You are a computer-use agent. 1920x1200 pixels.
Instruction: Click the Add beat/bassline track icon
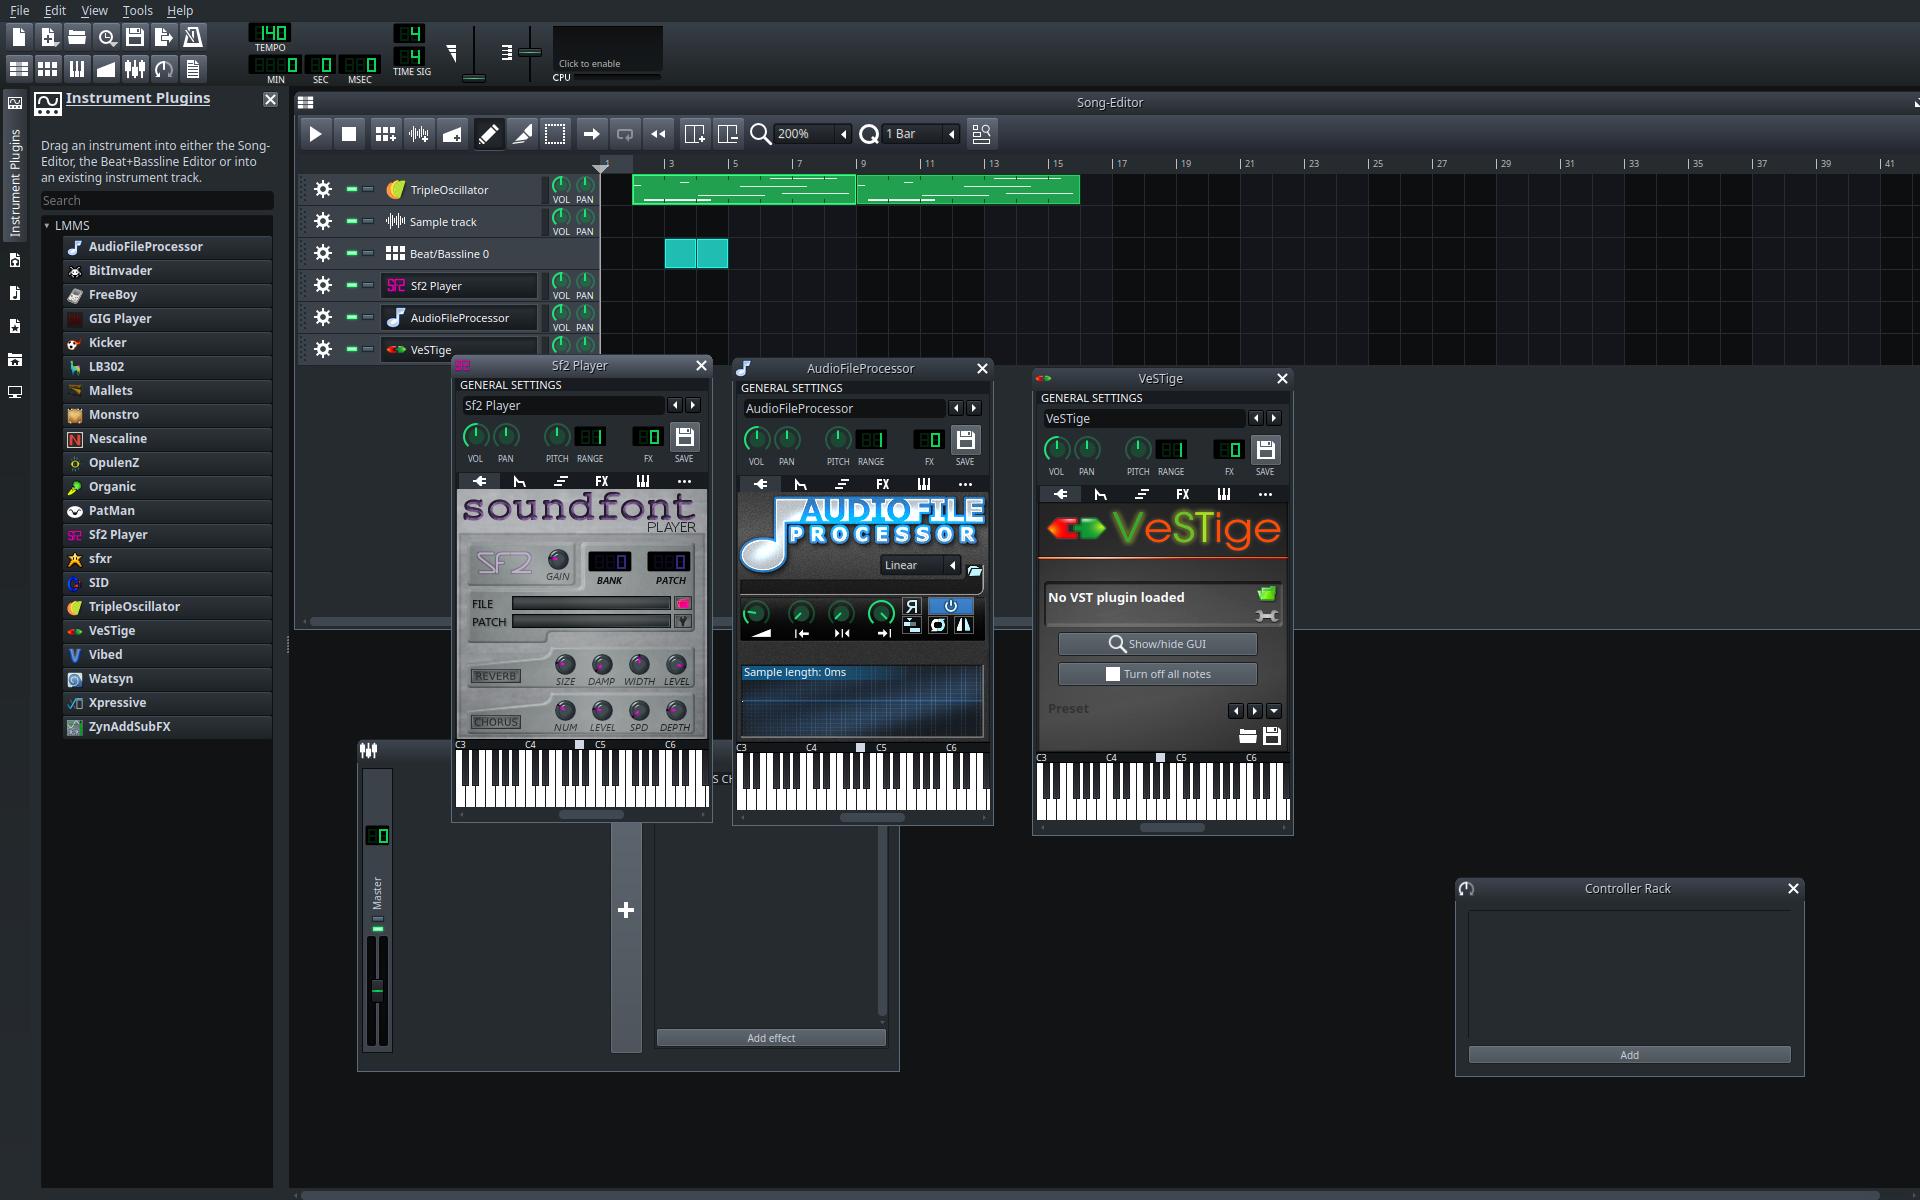click(385, 134)
